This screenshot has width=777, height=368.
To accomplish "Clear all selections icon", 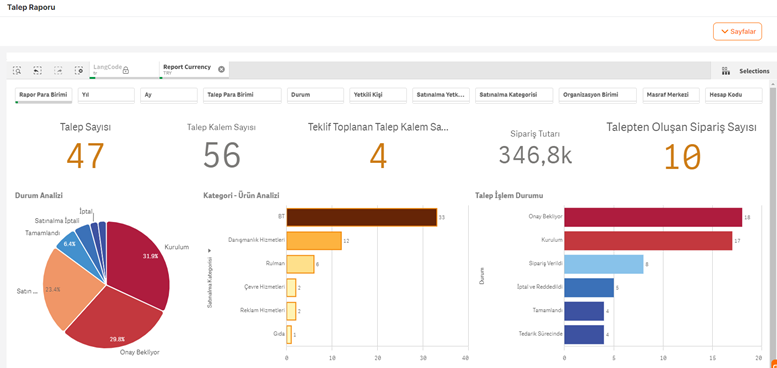I will (x=79, y=70).
